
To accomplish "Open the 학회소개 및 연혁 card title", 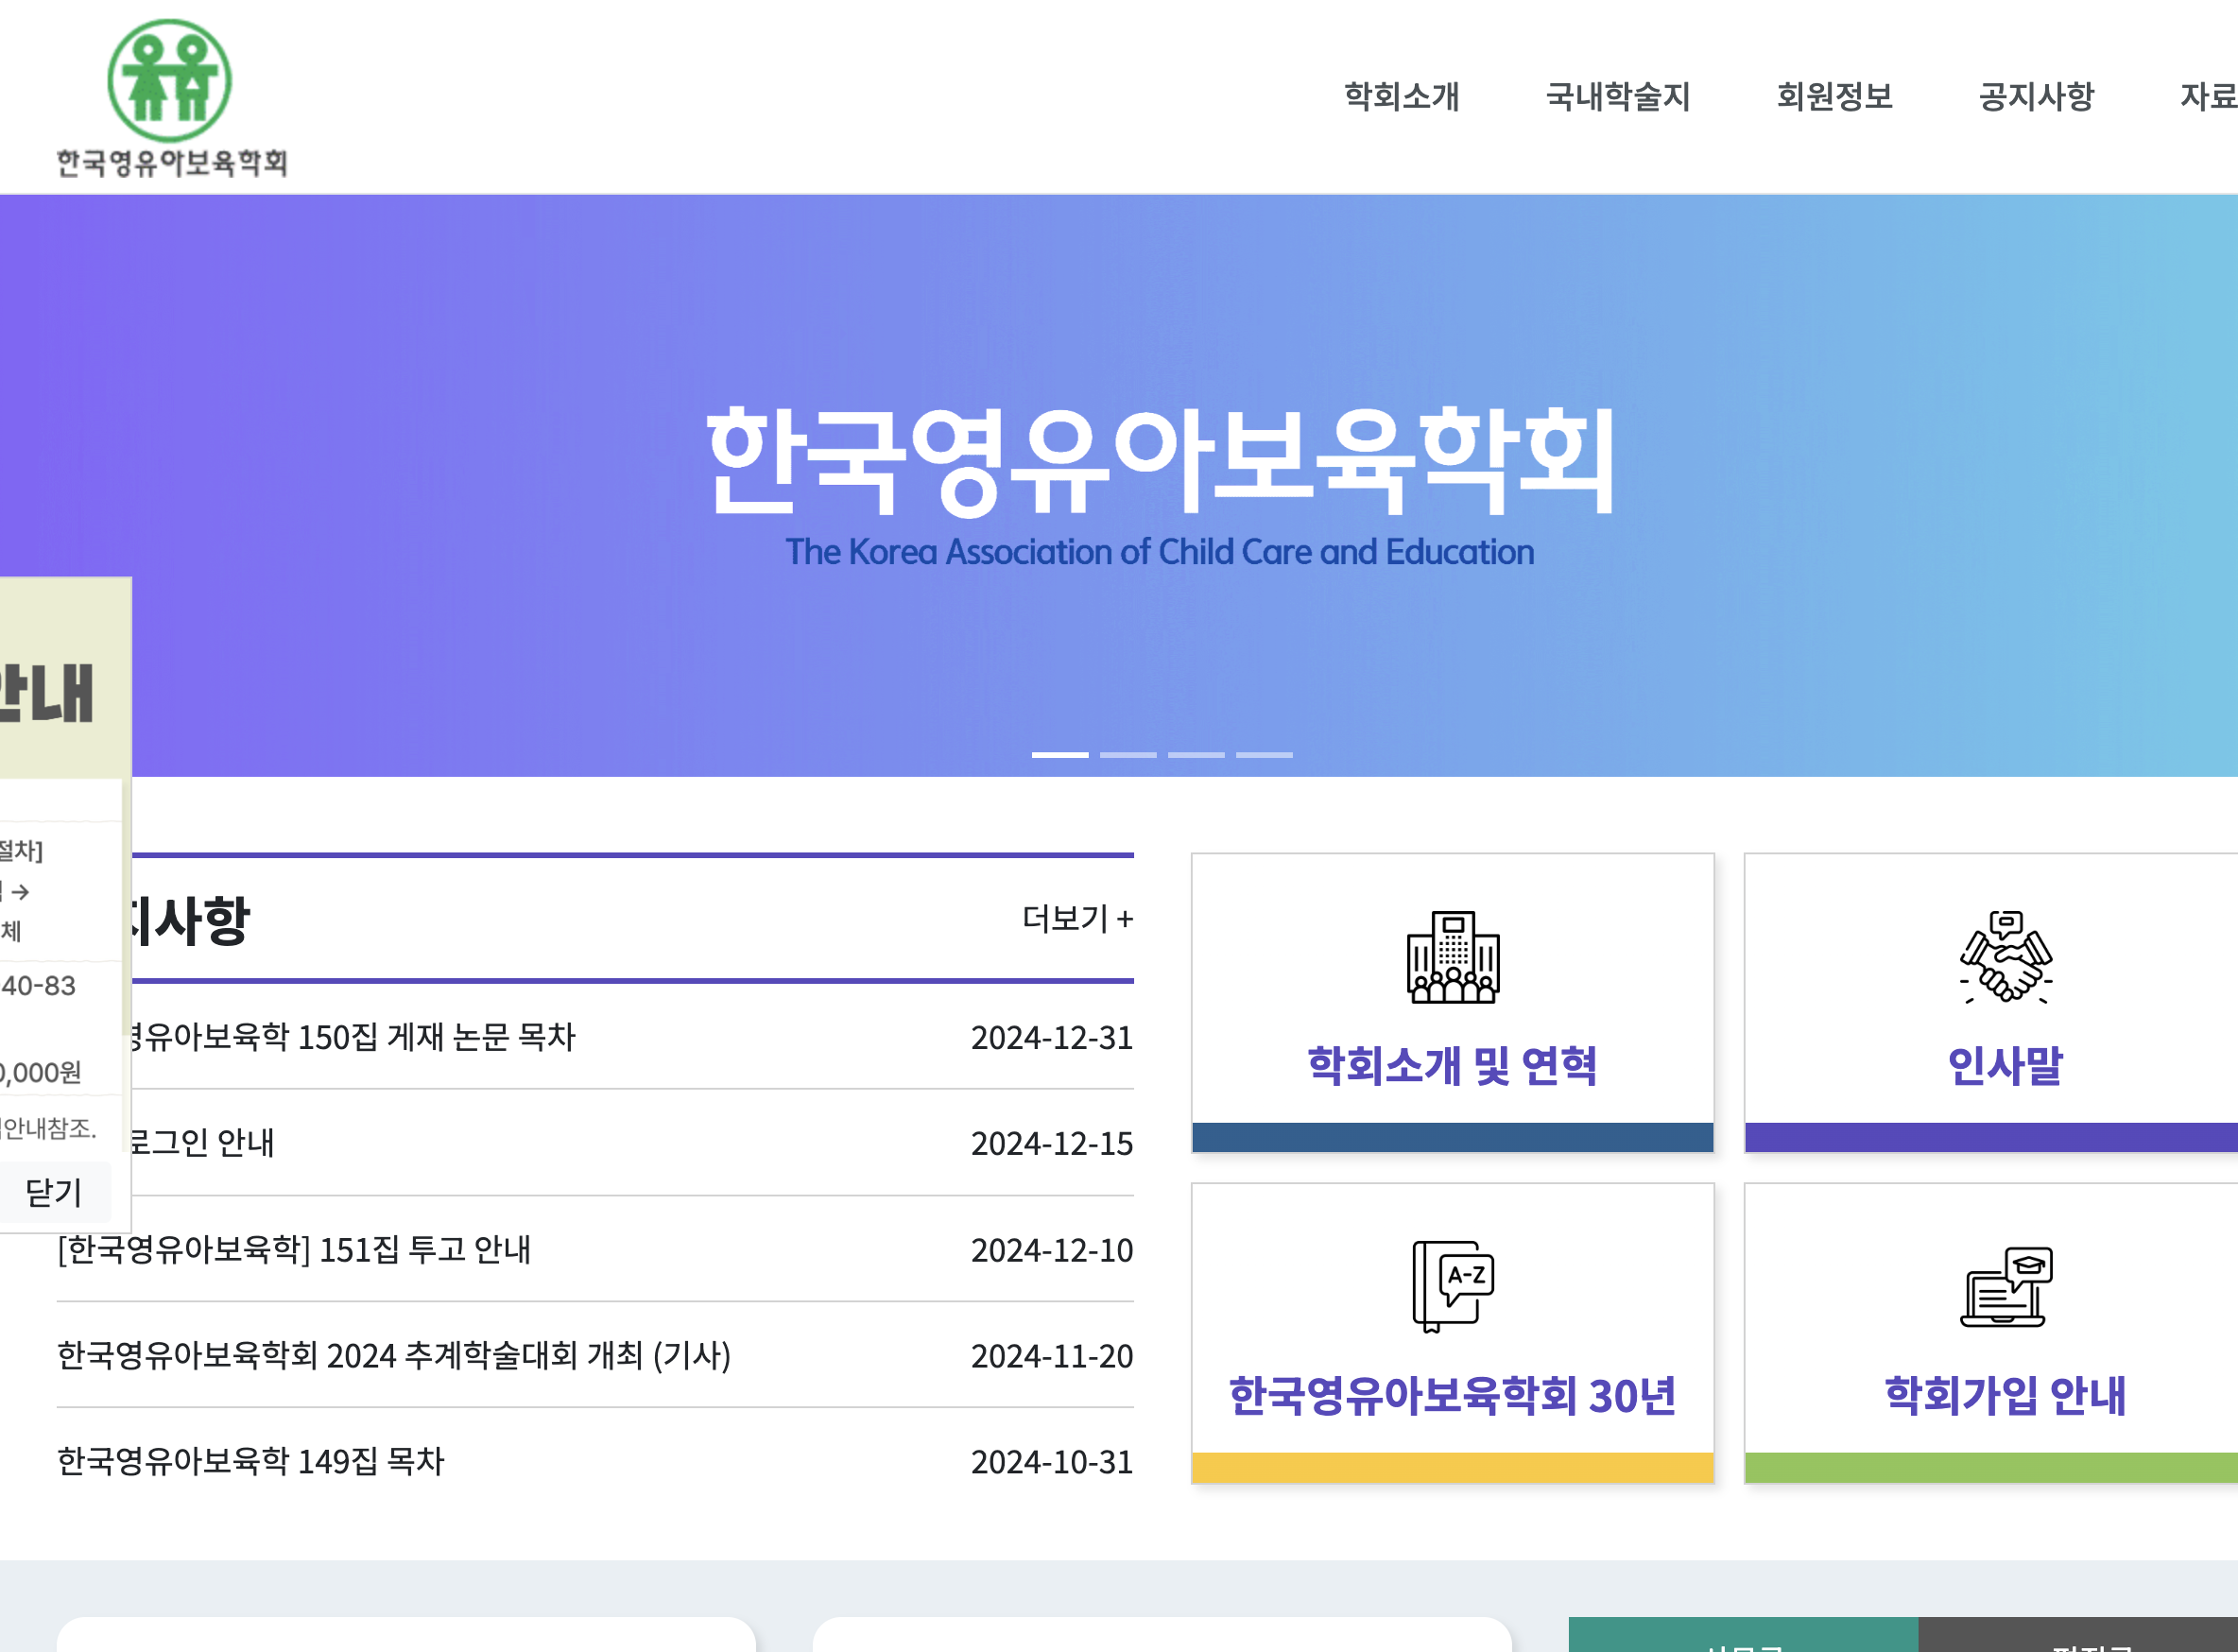I will tap(1452, 1066).
